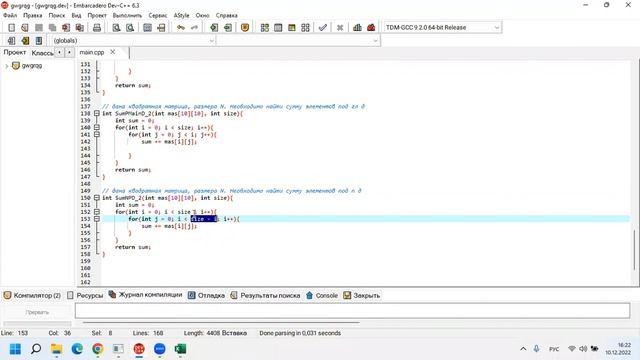
Task: Click the editor vertical scrollbar thumb
Action: coord(634,249)
